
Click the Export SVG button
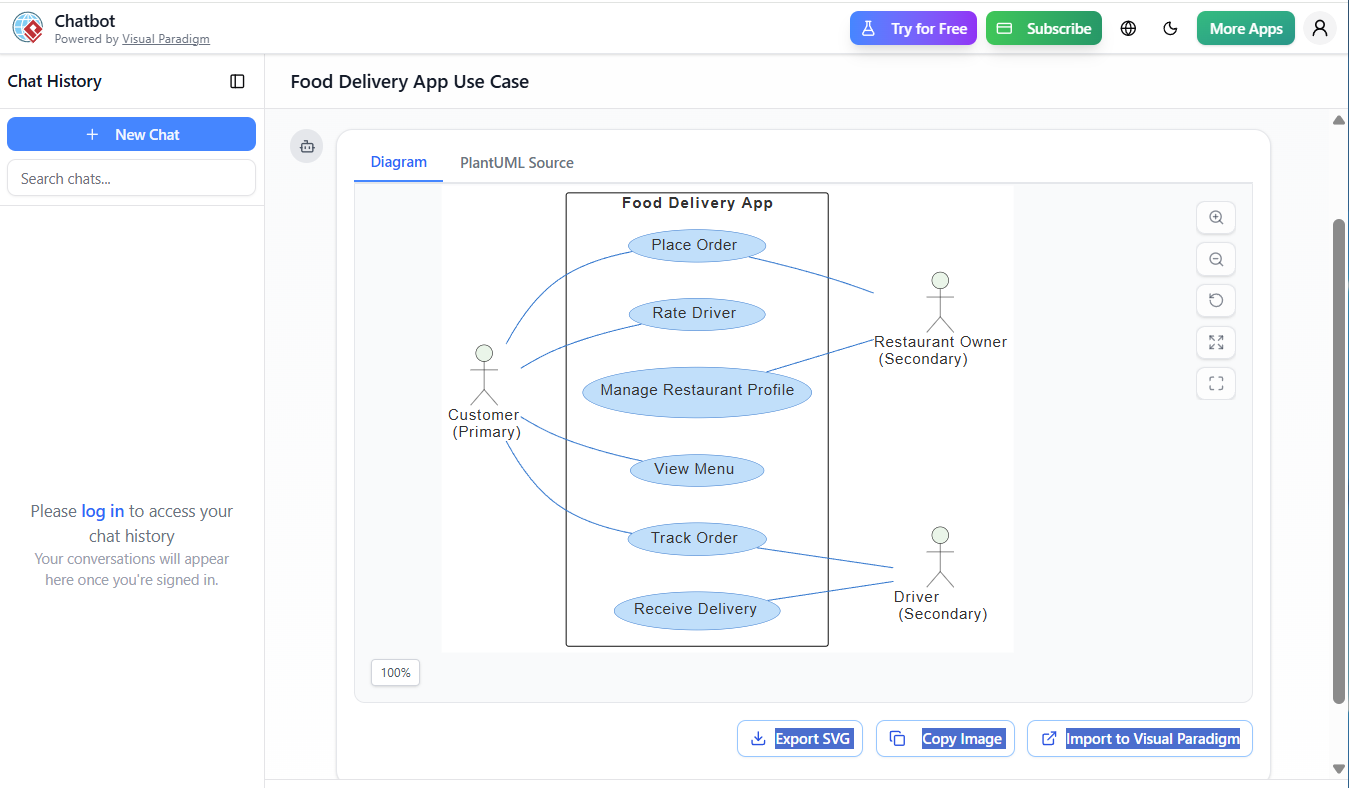799,738
